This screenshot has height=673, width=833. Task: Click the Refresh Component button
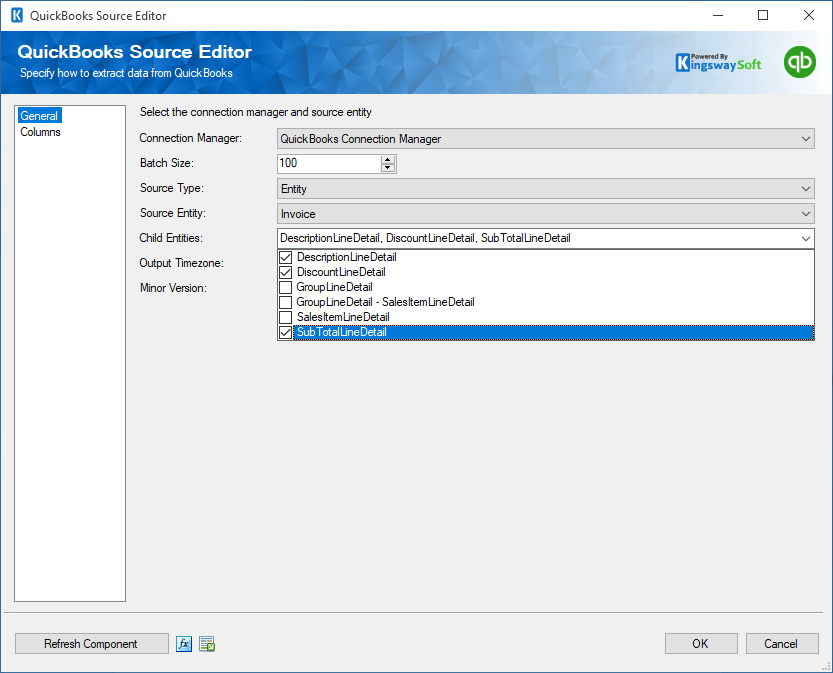[92, 644]
